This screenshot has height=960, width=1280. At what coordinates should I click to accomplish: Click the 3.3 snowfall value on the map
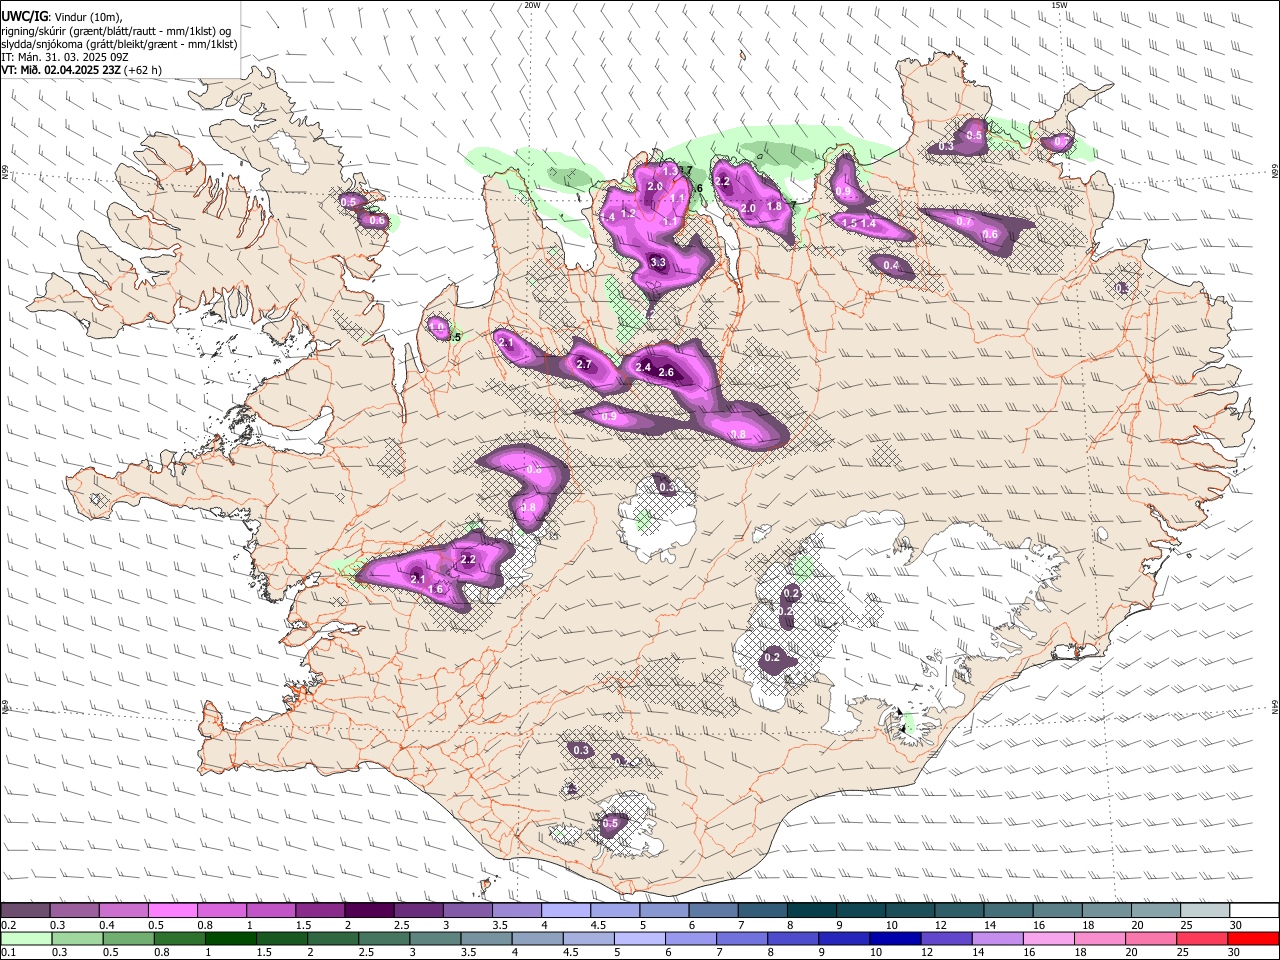pyautogui.click(x=658, y=263)
